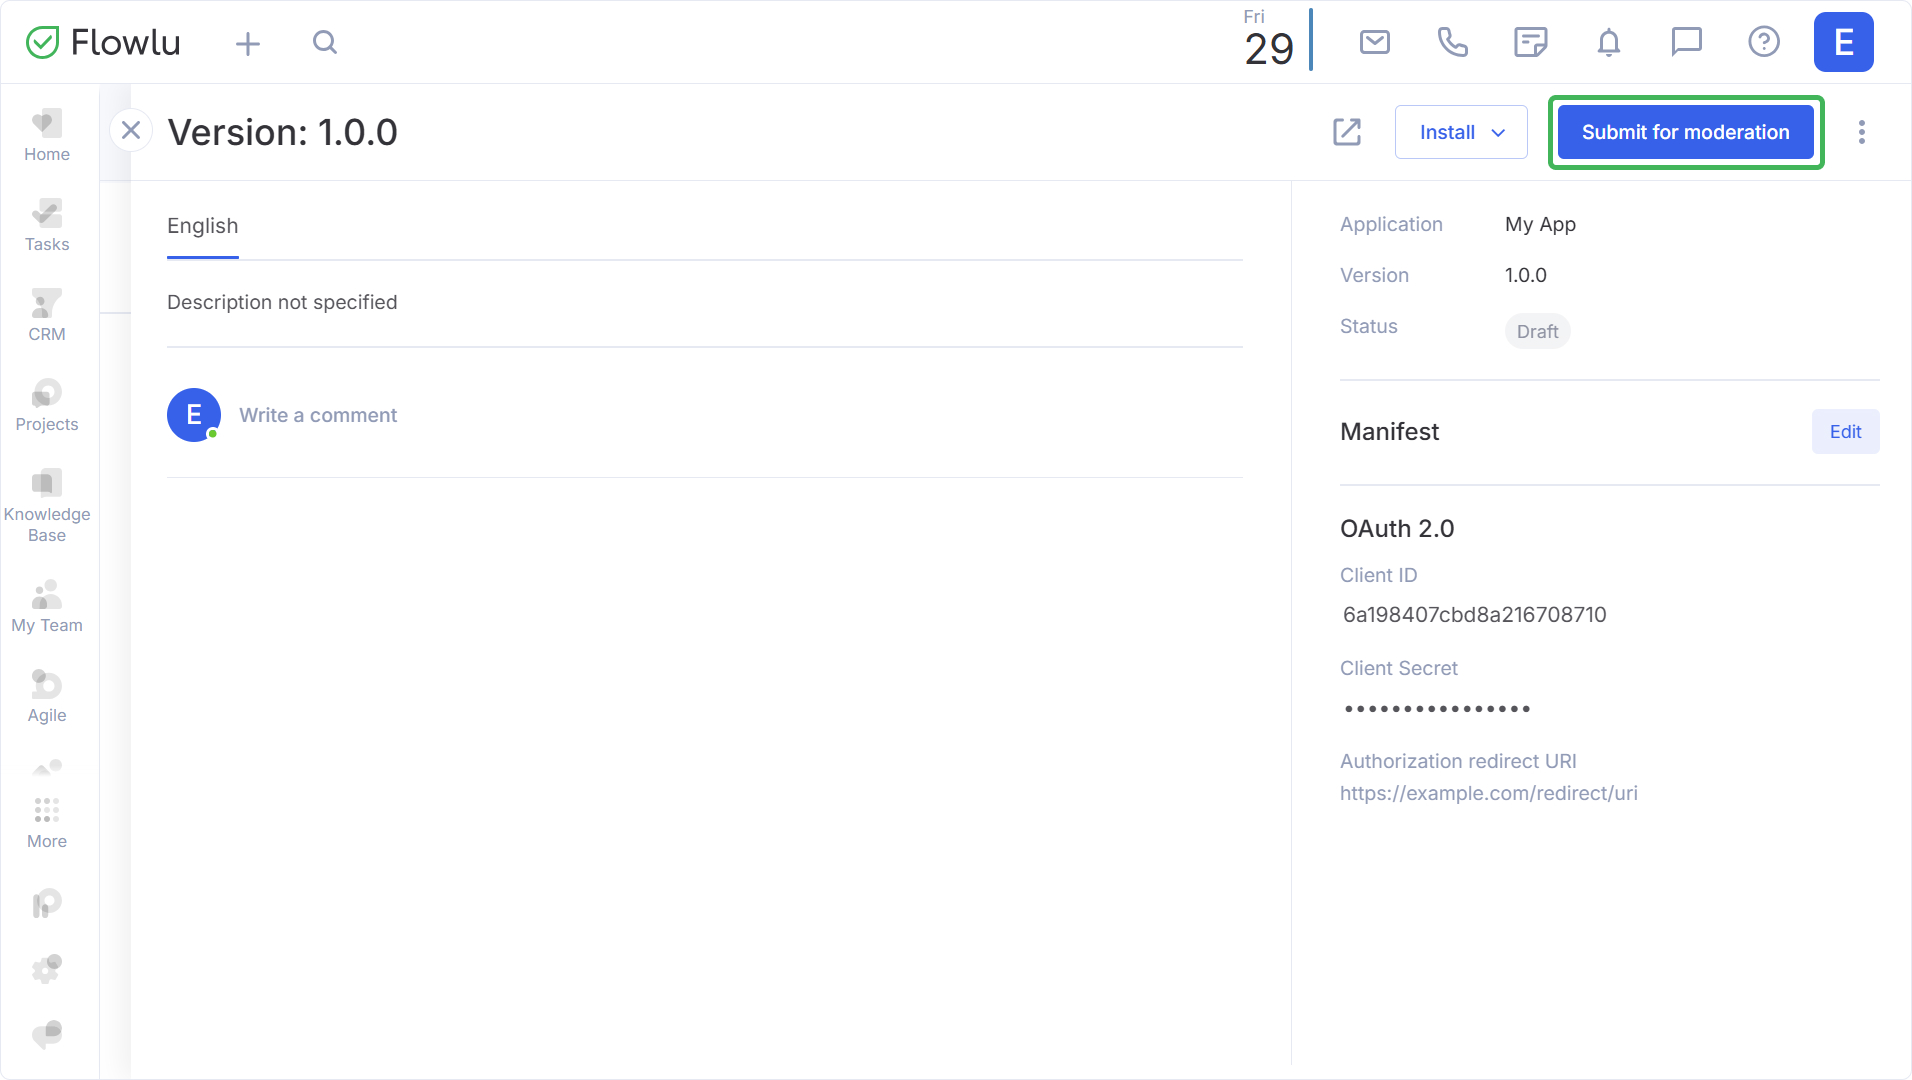
Task: Expand the Install dropdown
Action: 1461,132
